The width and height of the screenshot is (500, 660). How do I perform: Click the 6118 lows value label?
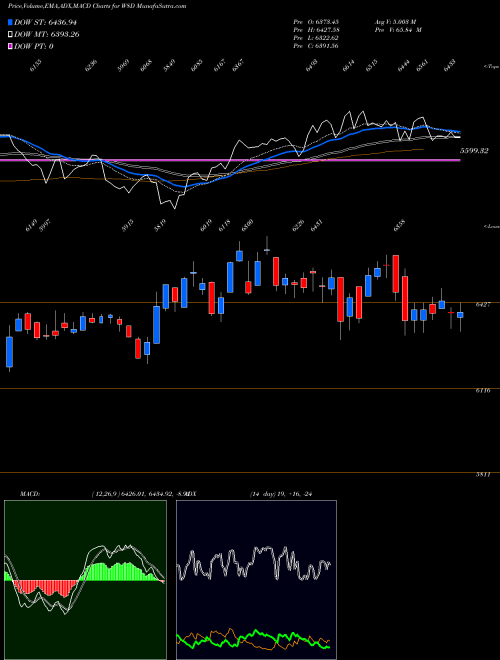(x=225, y=226)
